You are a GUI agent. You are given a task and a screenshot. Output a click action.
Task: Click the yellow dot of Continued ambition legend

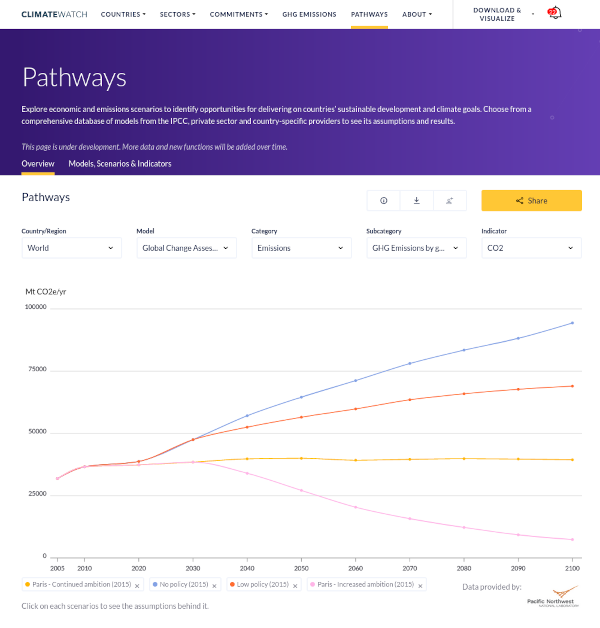pyautogui.click(x=28, y=584)
